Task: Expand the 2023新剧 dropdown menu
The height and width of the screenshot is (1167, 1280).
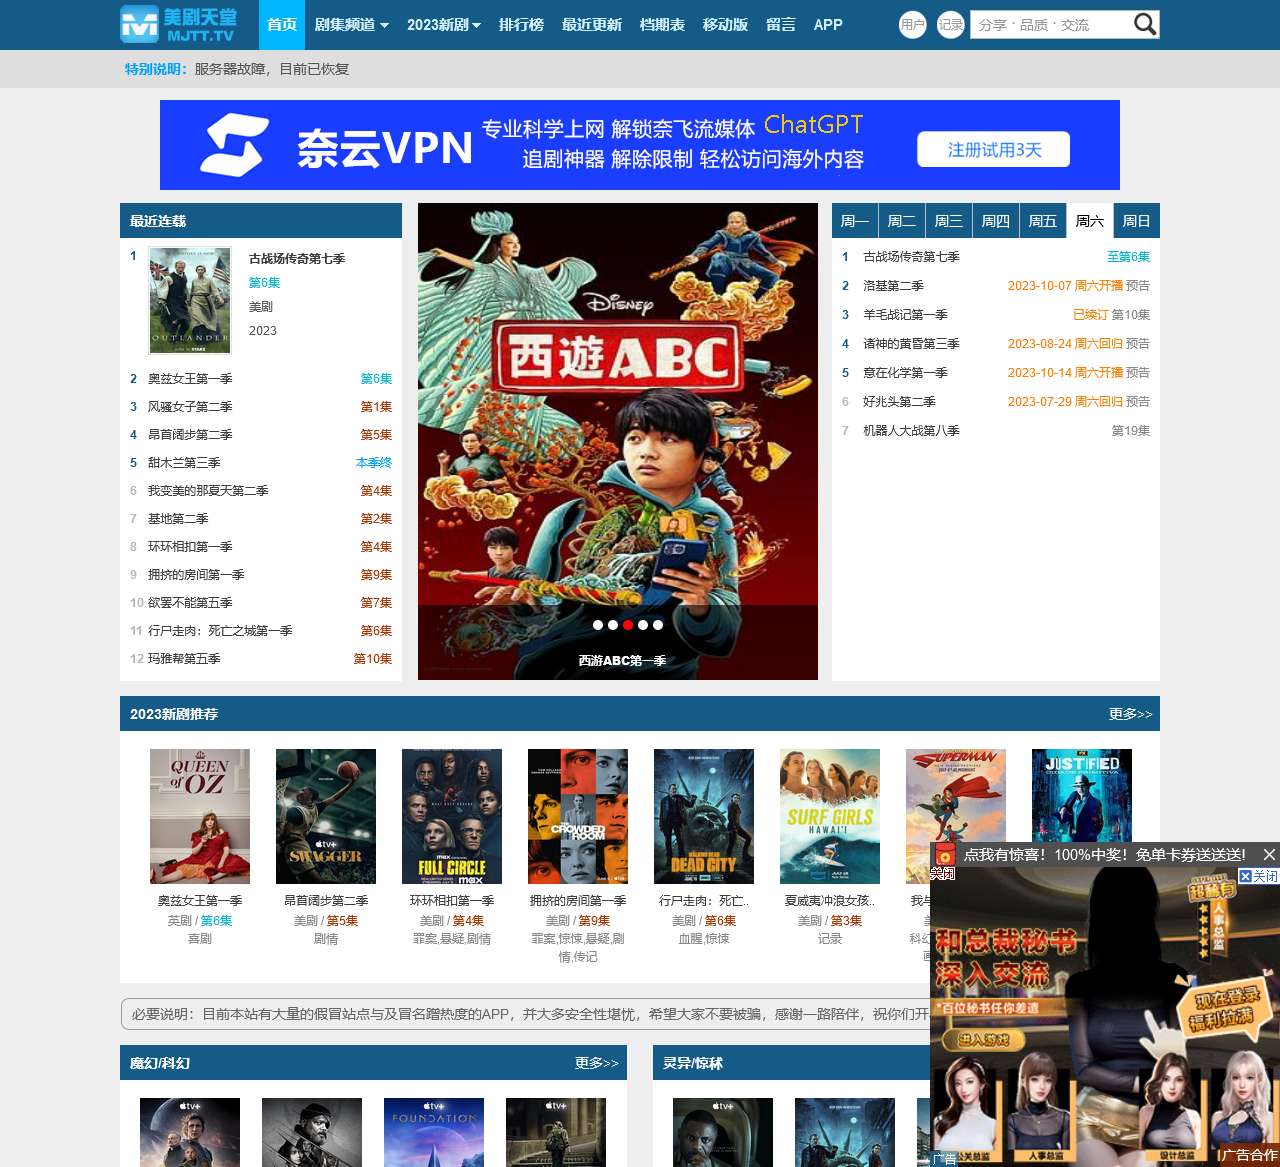Action: point(444,25)
